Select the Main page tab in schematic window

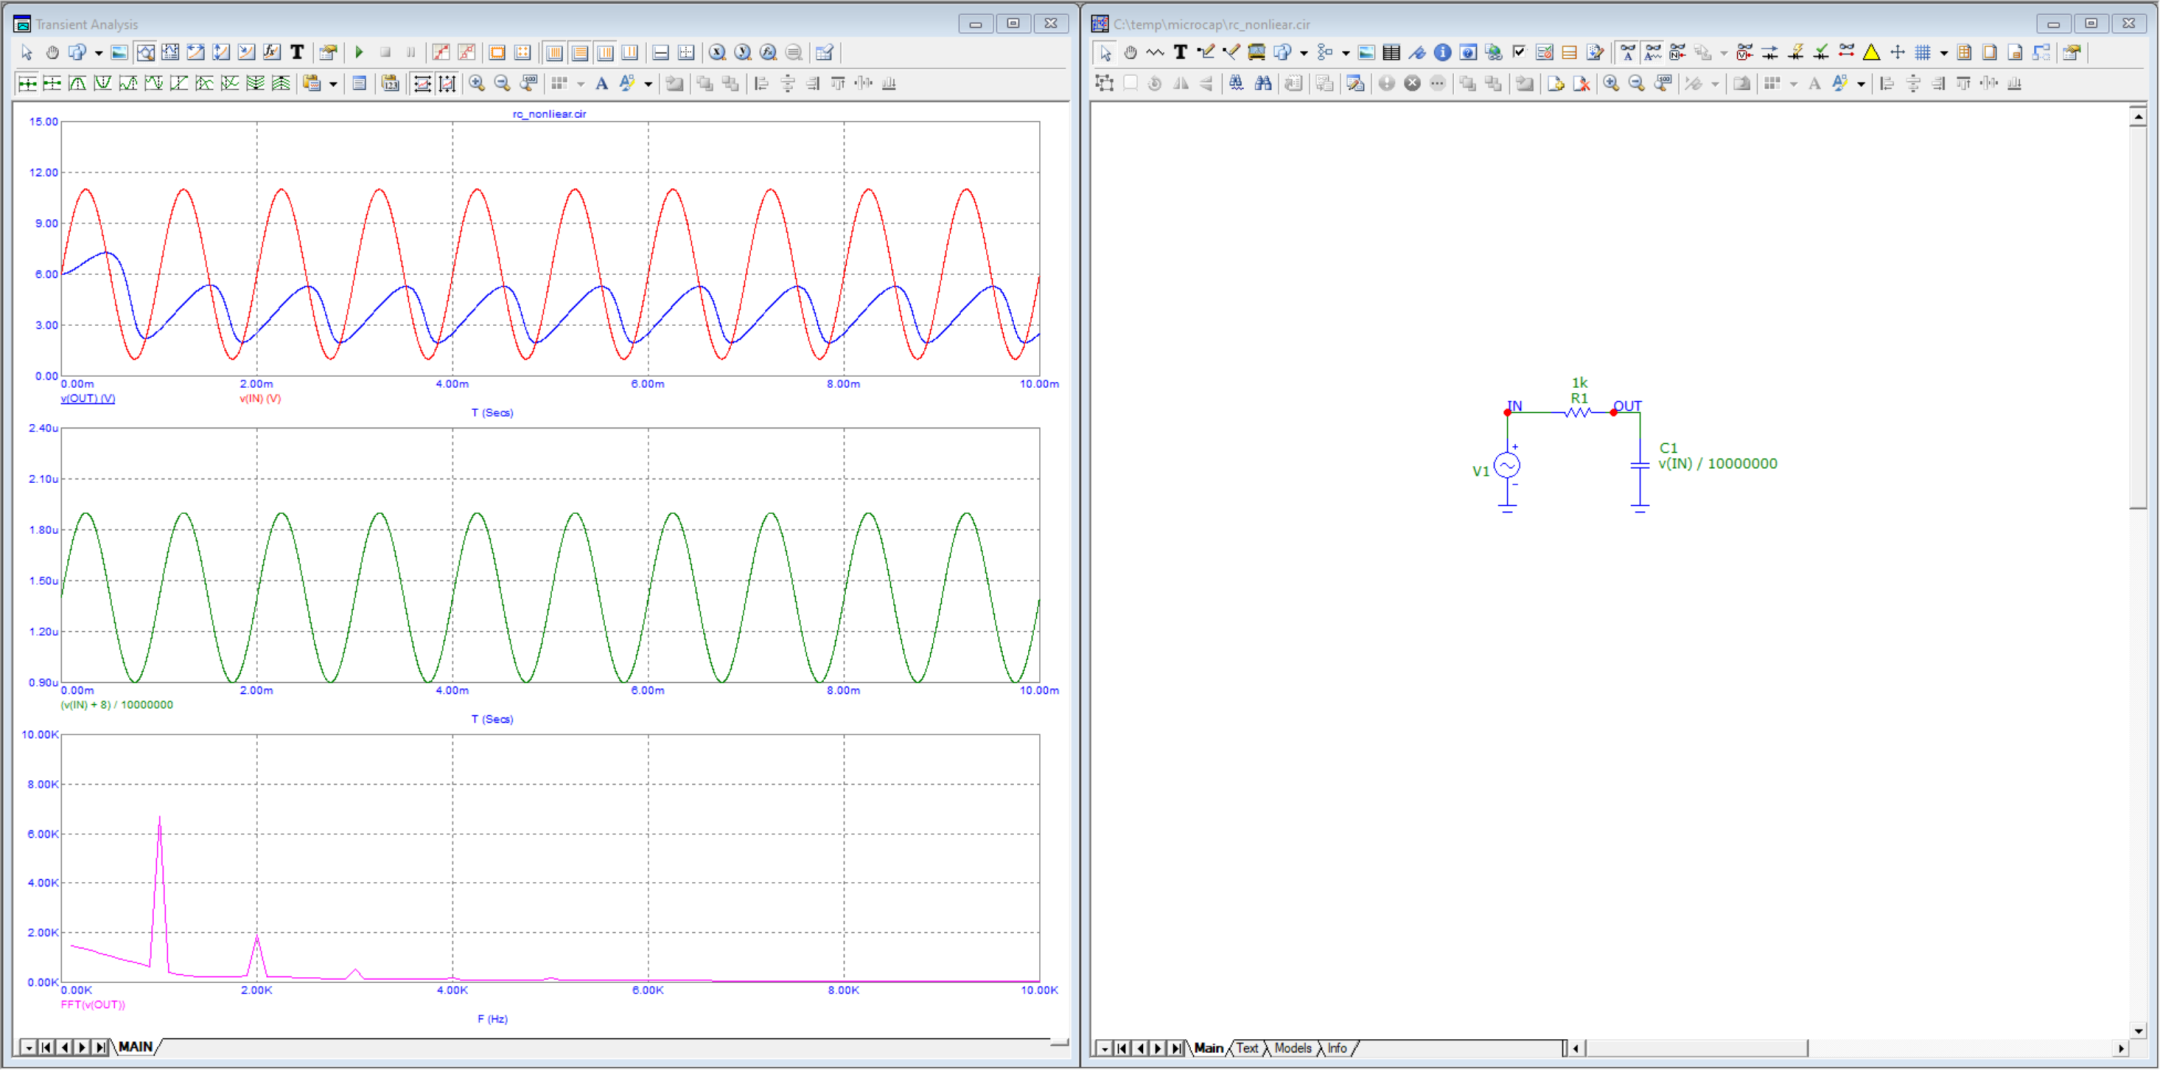coord(1209,1048)
